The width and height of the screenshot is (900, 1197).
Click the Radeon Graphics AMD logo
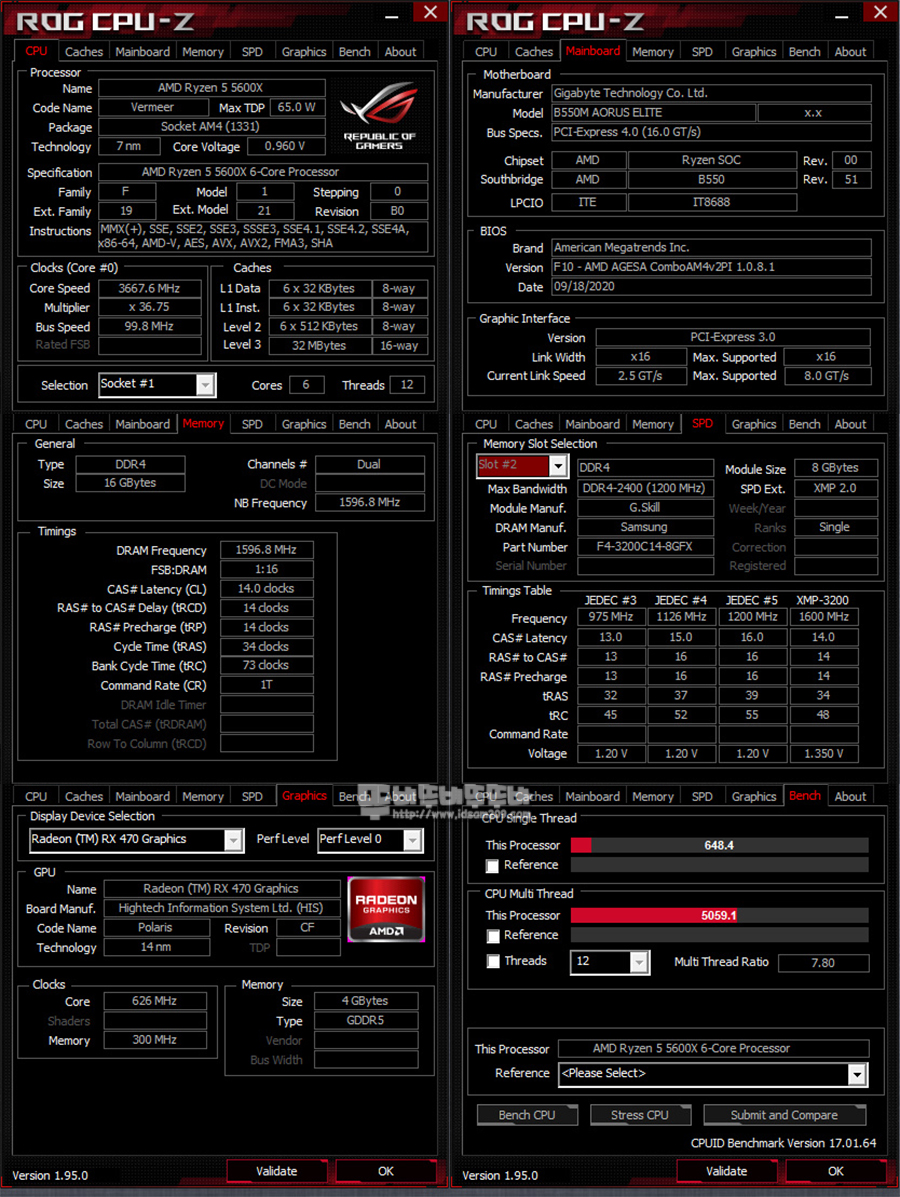386,909
